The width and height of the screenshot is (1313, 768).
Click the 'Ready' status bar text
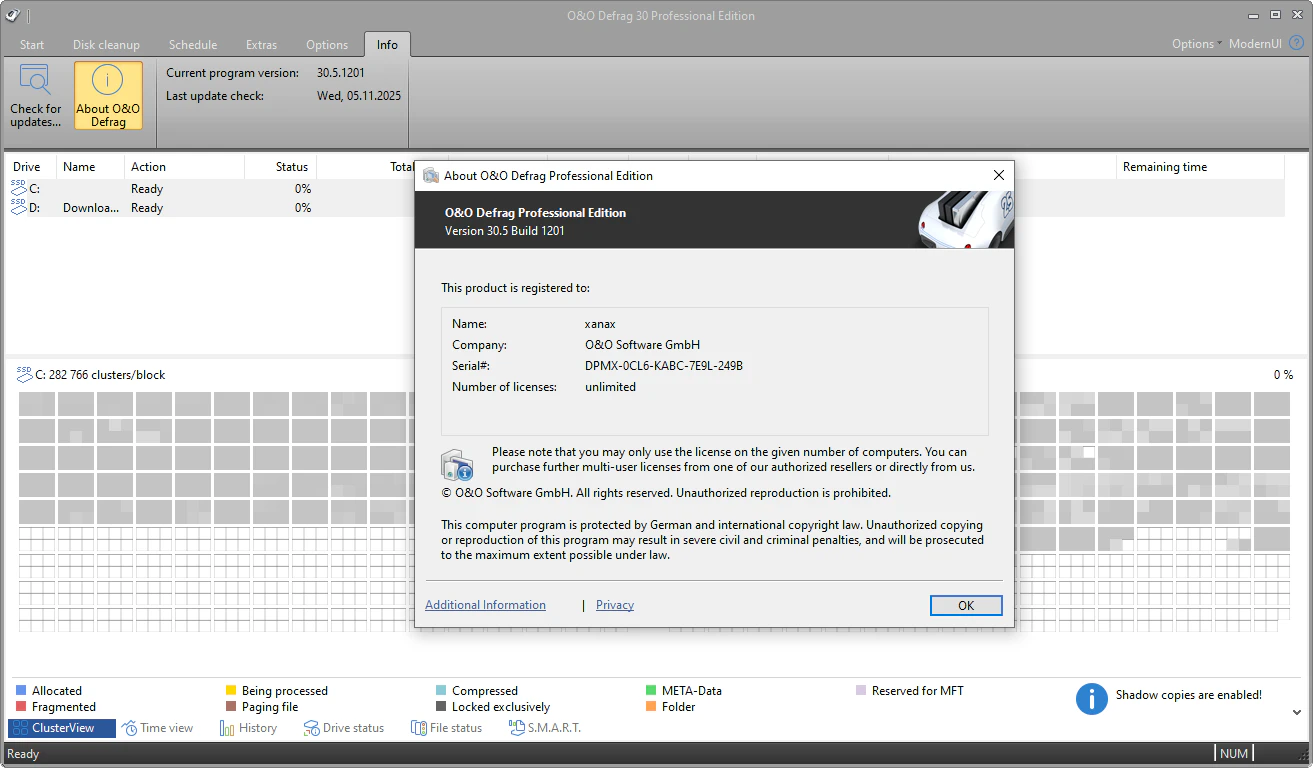(23, 754)
